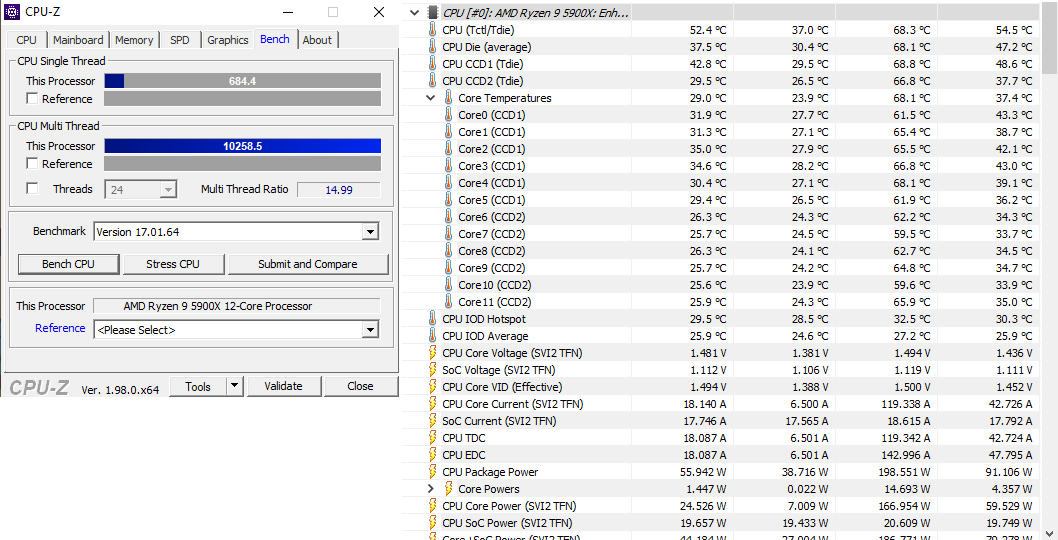Click the Bench CPU button
1058x540 pixels.
coord(68,264)
